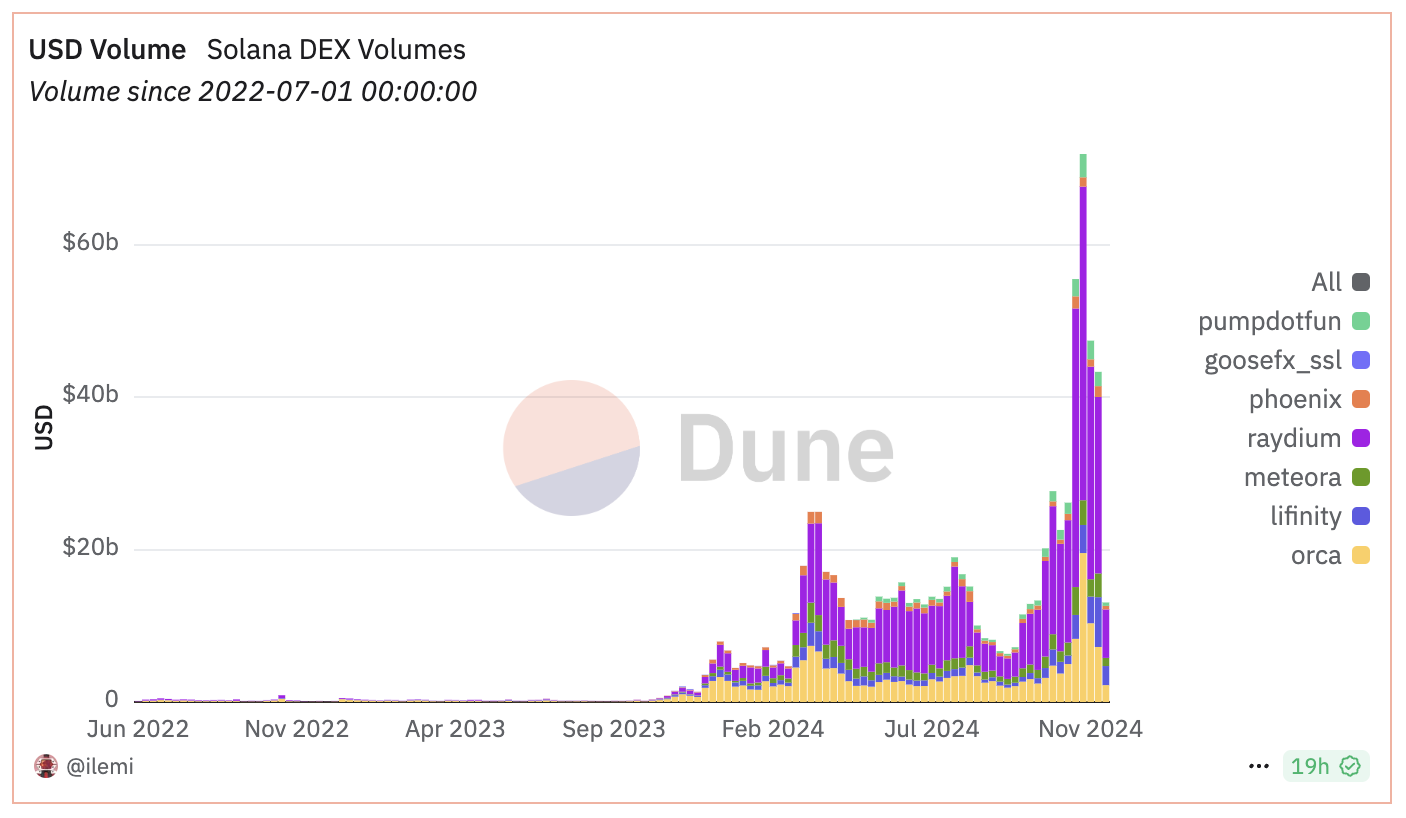1406x818 pixels.
Task: Click raydium's purple legend swatch
Action: 1363,437
